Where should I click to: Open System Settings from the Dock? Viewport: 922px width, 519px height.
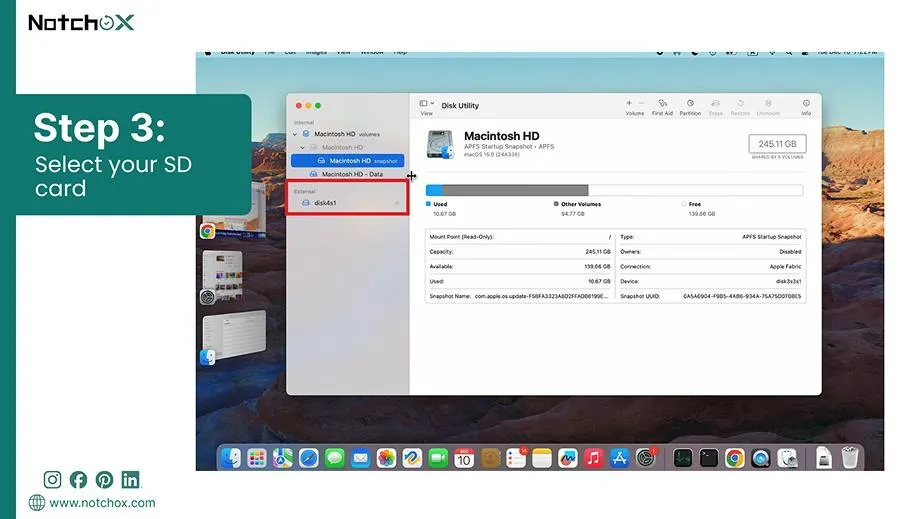(x=646, y=458)
